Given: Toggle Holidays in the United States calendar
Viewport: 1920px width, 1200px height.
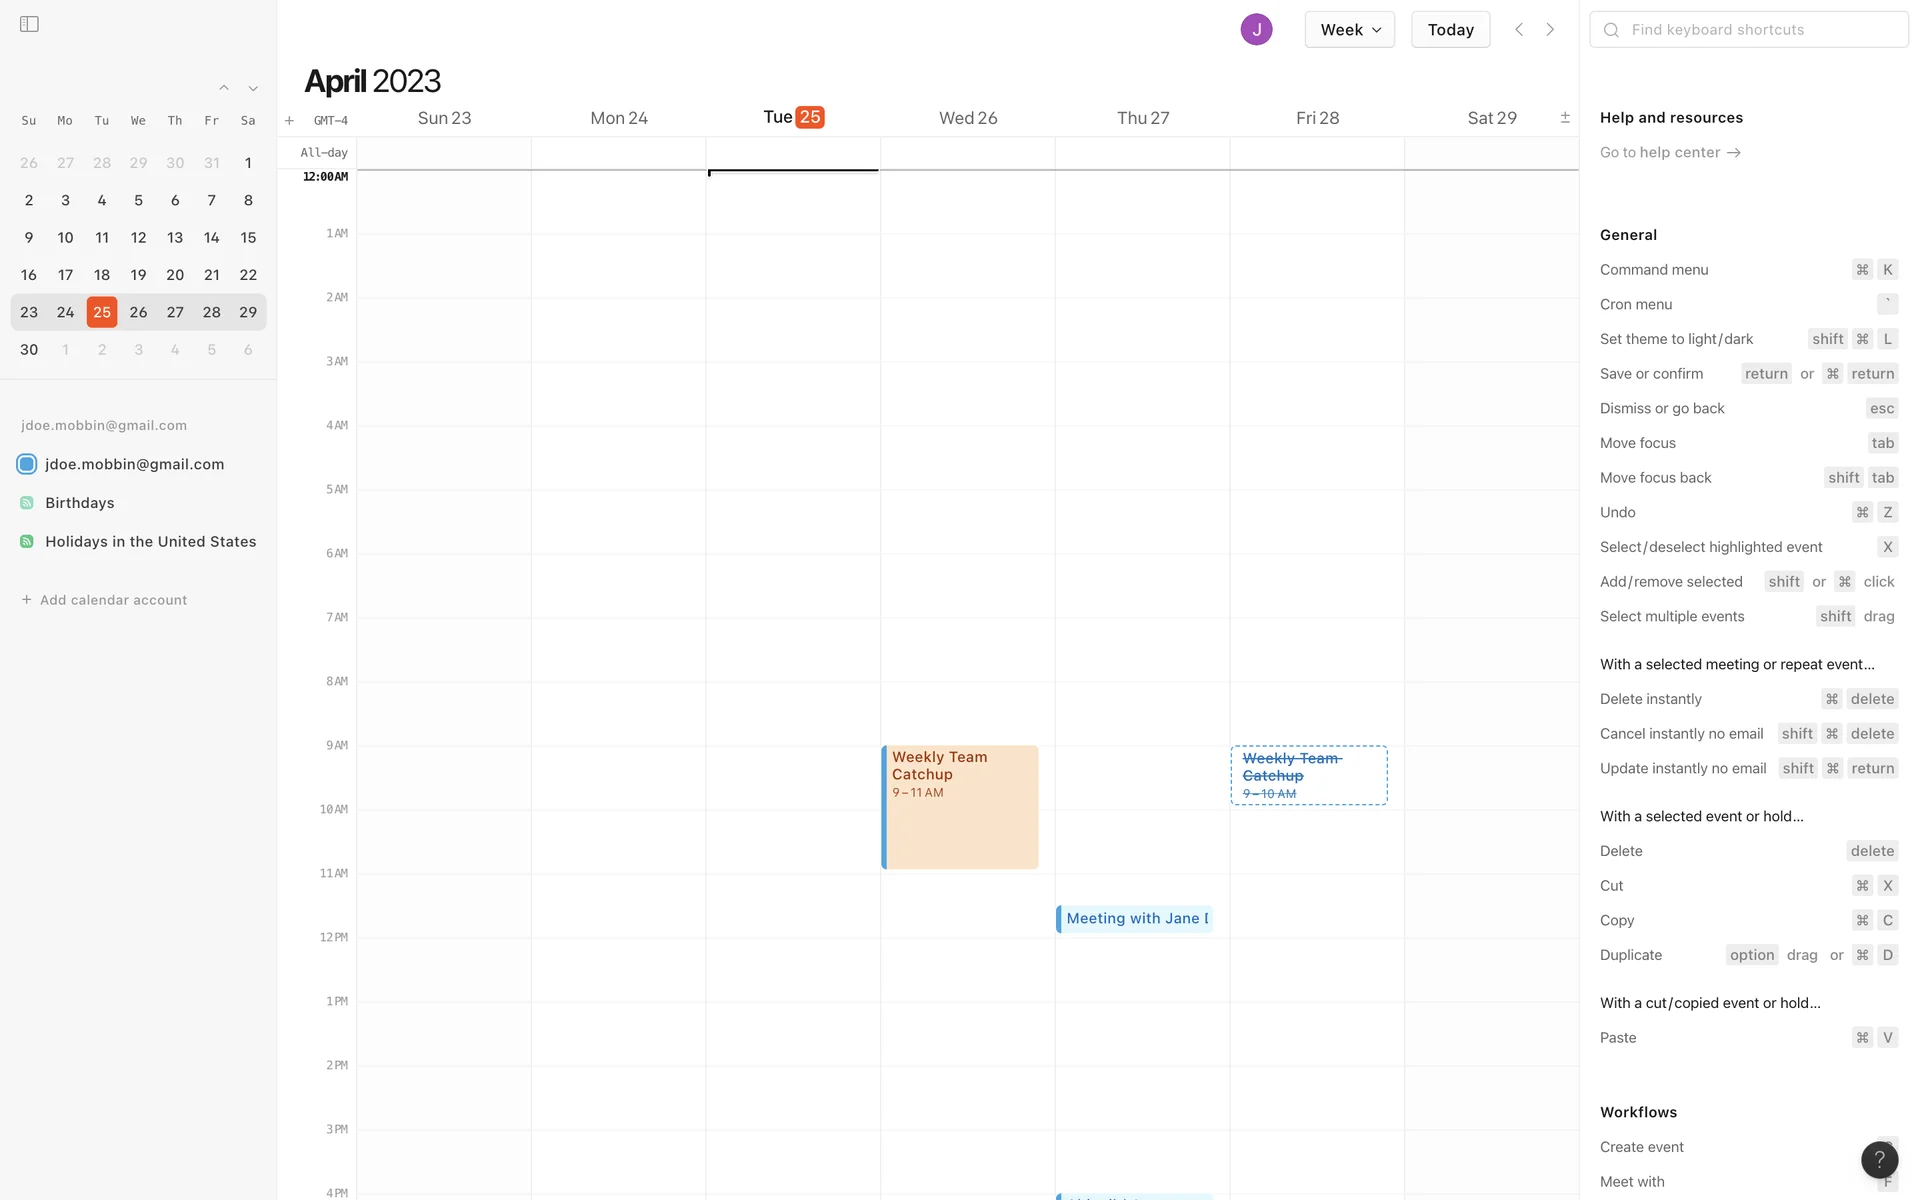Looking at the screenshot, I should [27, 542].
